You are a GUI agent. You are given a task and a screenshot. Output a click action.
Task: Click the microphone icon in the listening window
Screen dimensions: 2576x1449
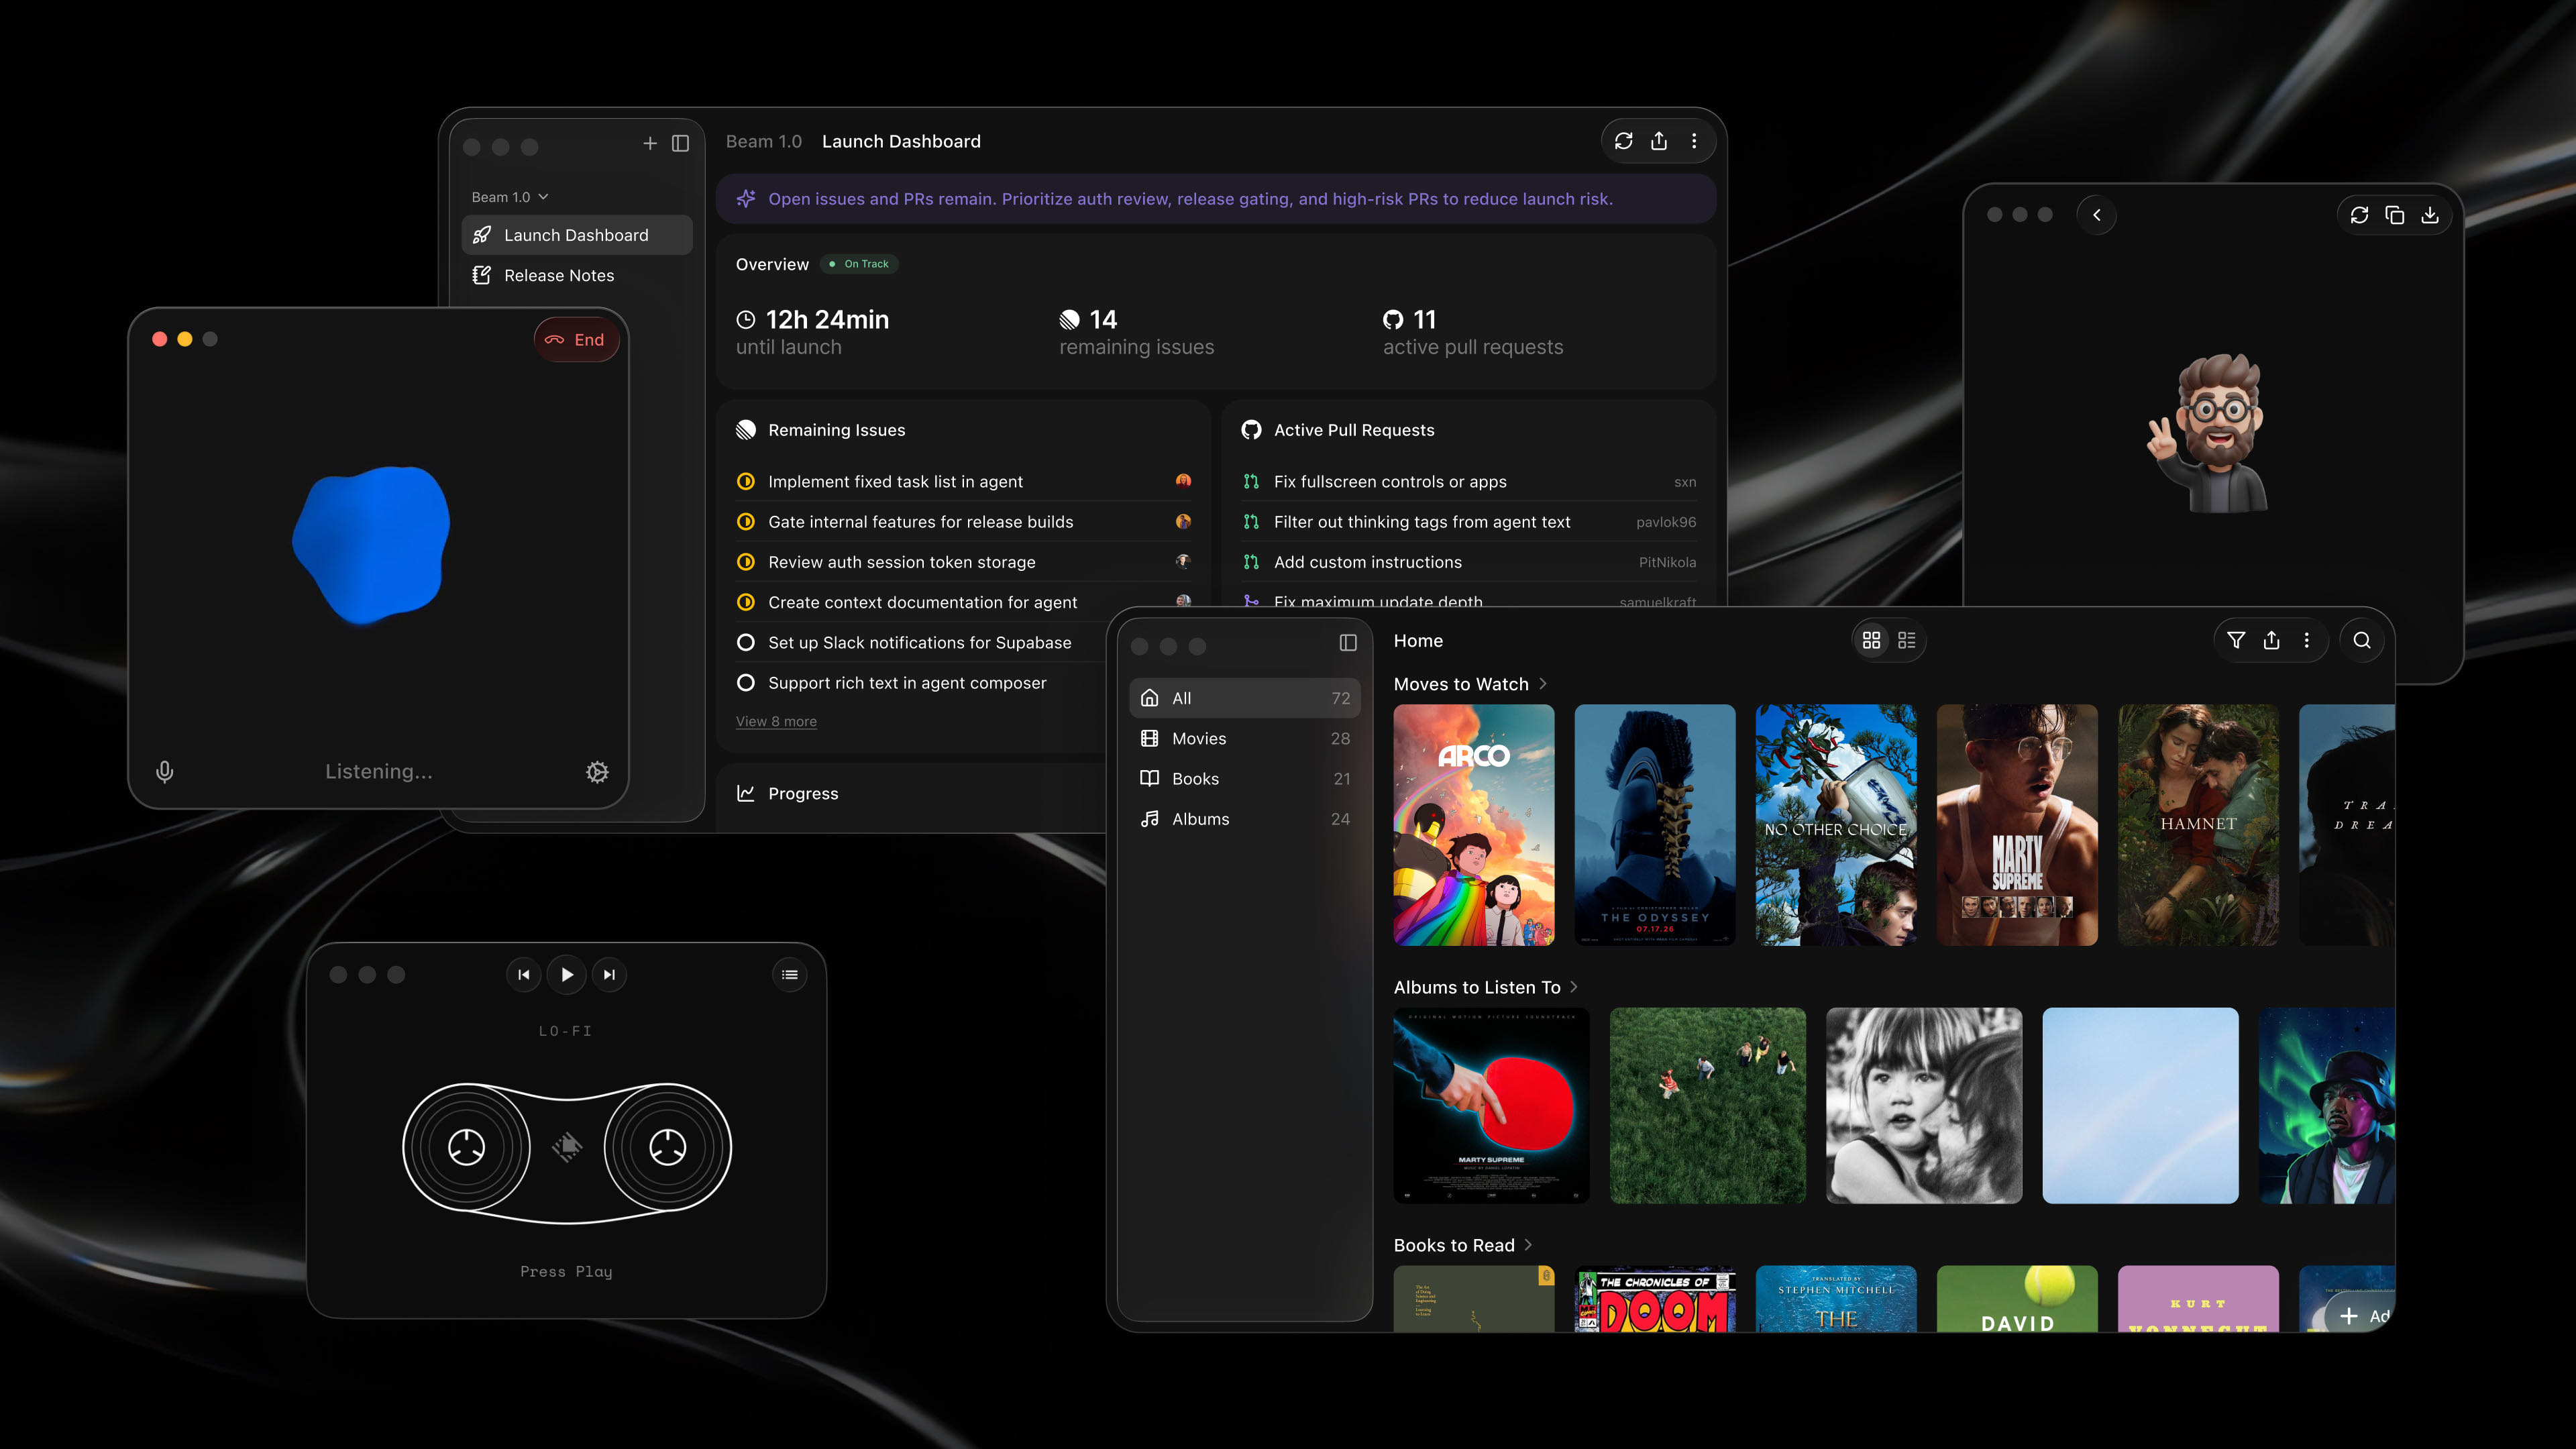coord(164,771)
